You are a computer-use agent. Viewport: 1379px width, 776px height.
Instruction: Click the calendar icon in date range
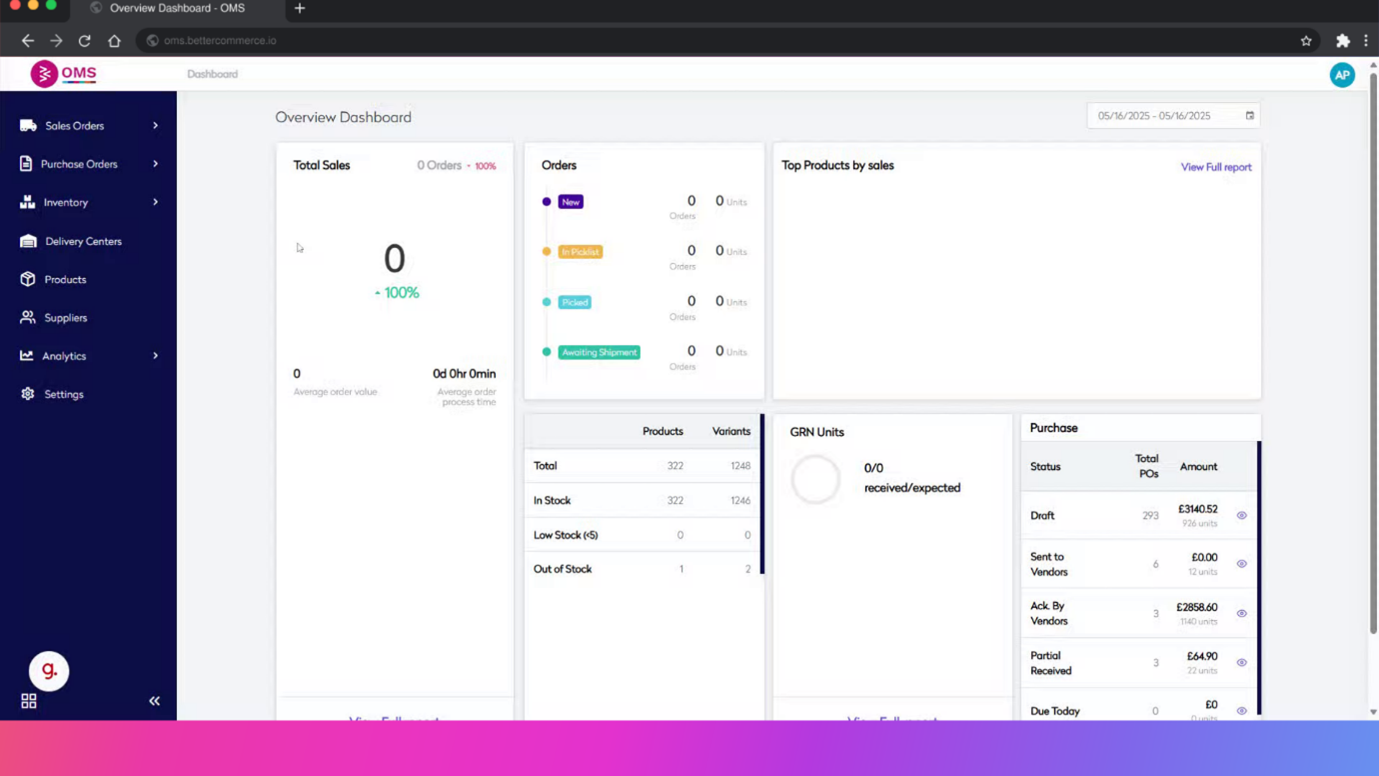click(x=1249, y=116)
